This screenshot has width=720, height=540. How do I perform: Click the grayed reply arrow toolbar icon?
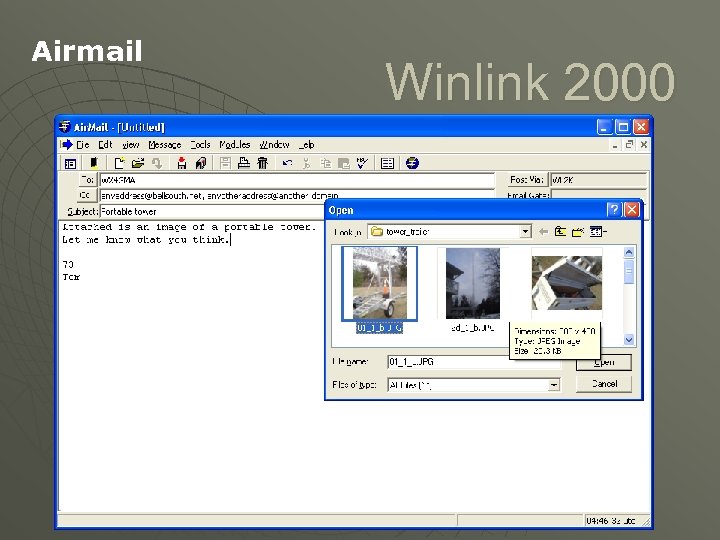157,163
